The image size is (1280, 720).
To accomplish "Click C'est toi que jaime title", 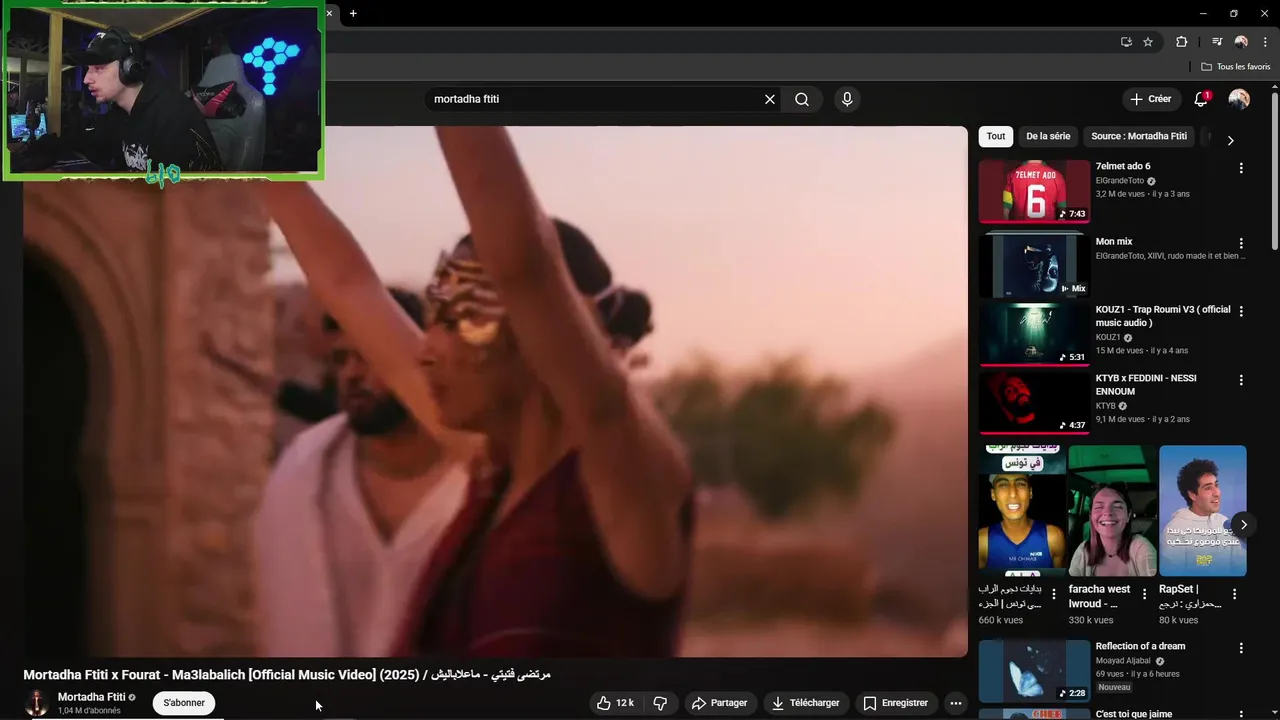I will (x=1134, y=714).
